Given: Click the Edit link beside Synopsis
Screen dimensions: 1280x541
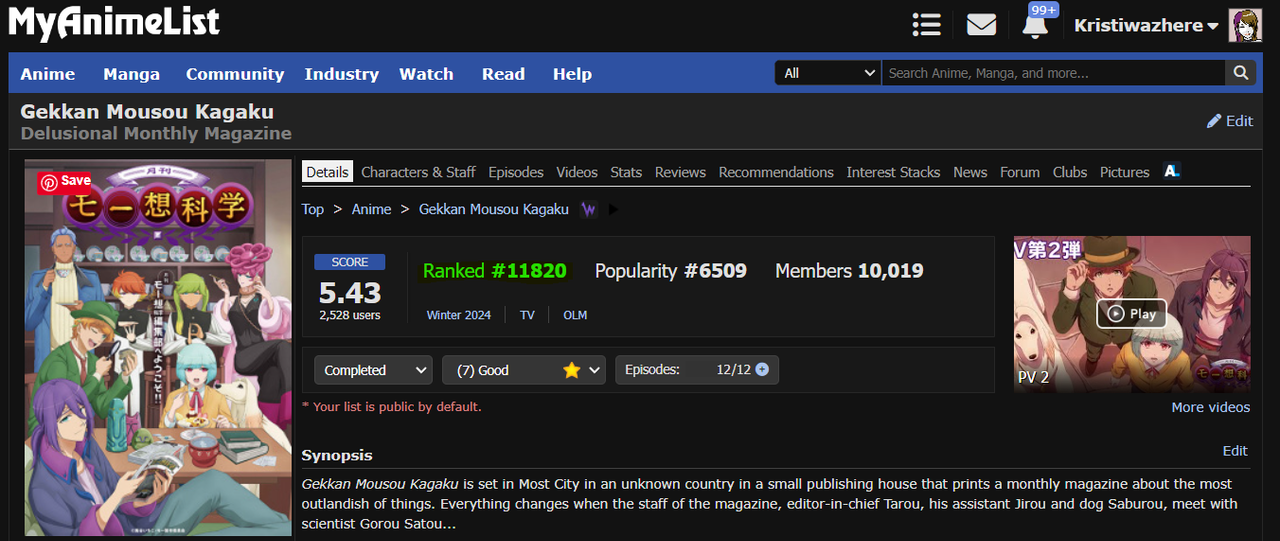Looking at the screenshot, I should [1235, 451].
